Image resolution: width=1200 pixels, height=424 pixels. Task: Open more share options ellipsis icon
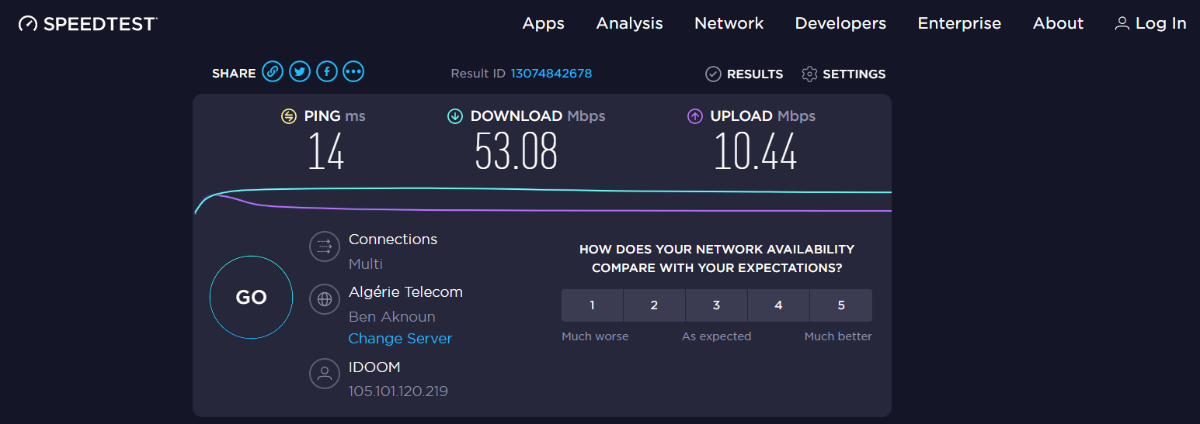coord(353,72)
